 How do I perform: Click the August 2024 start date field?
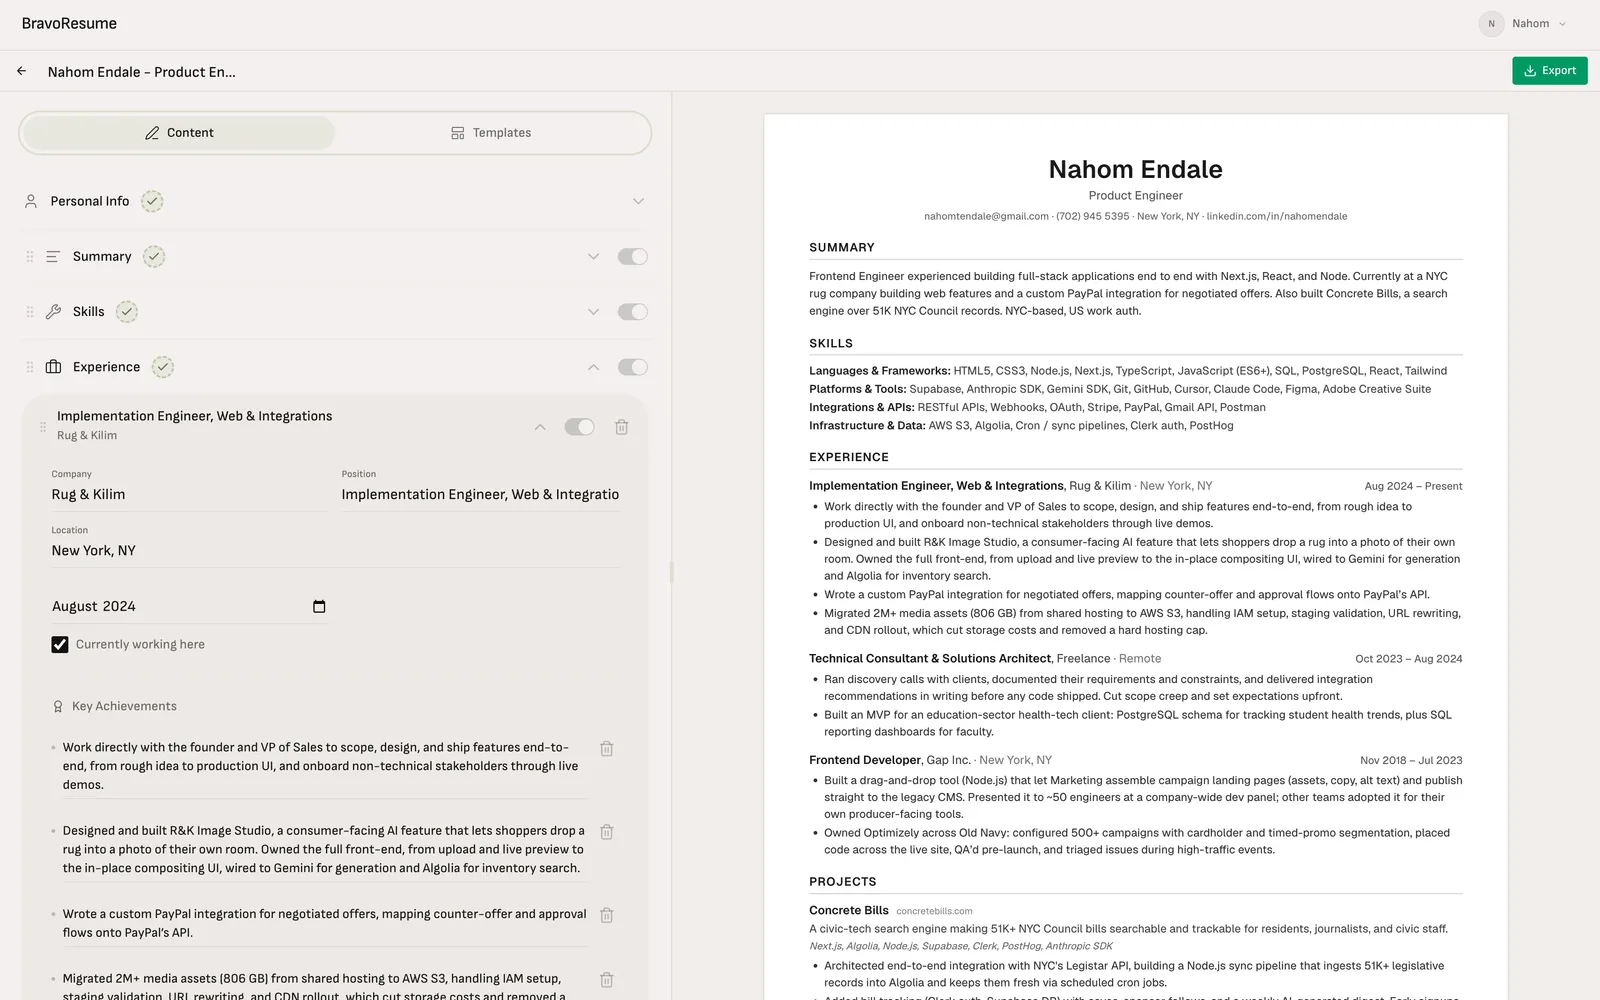click(189, 606)
